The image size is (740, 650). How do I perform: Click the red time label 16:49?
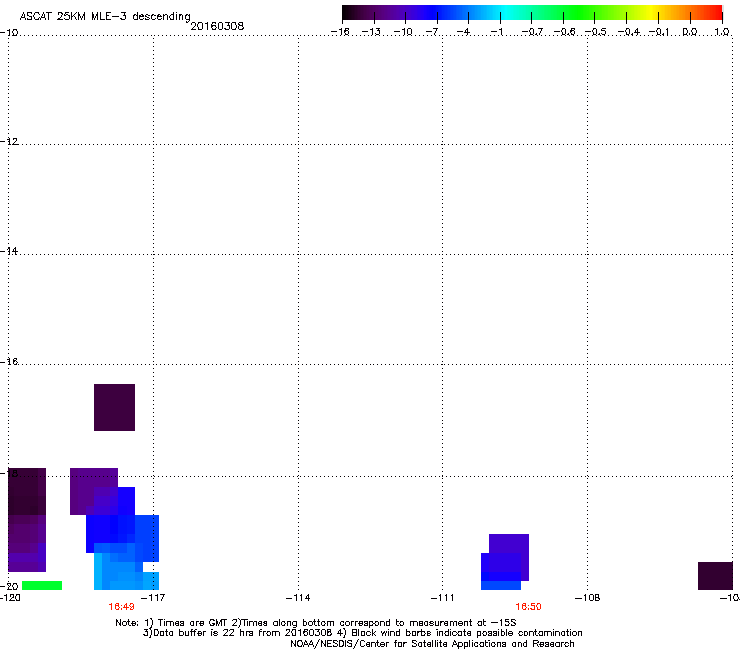point(121,607)
